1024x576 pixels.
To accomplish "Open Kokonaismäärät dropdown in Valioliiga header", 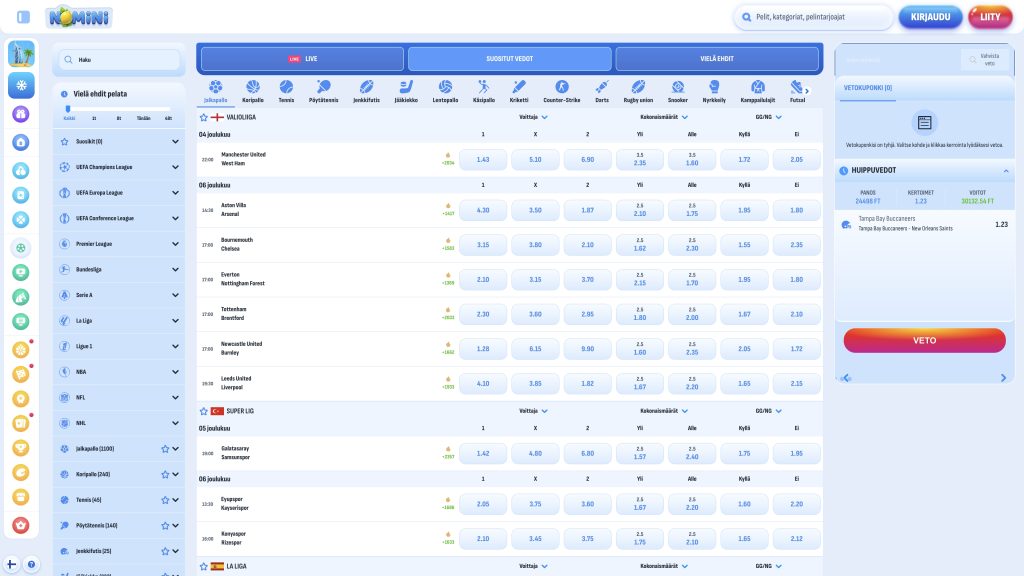I will click(664, 118).
